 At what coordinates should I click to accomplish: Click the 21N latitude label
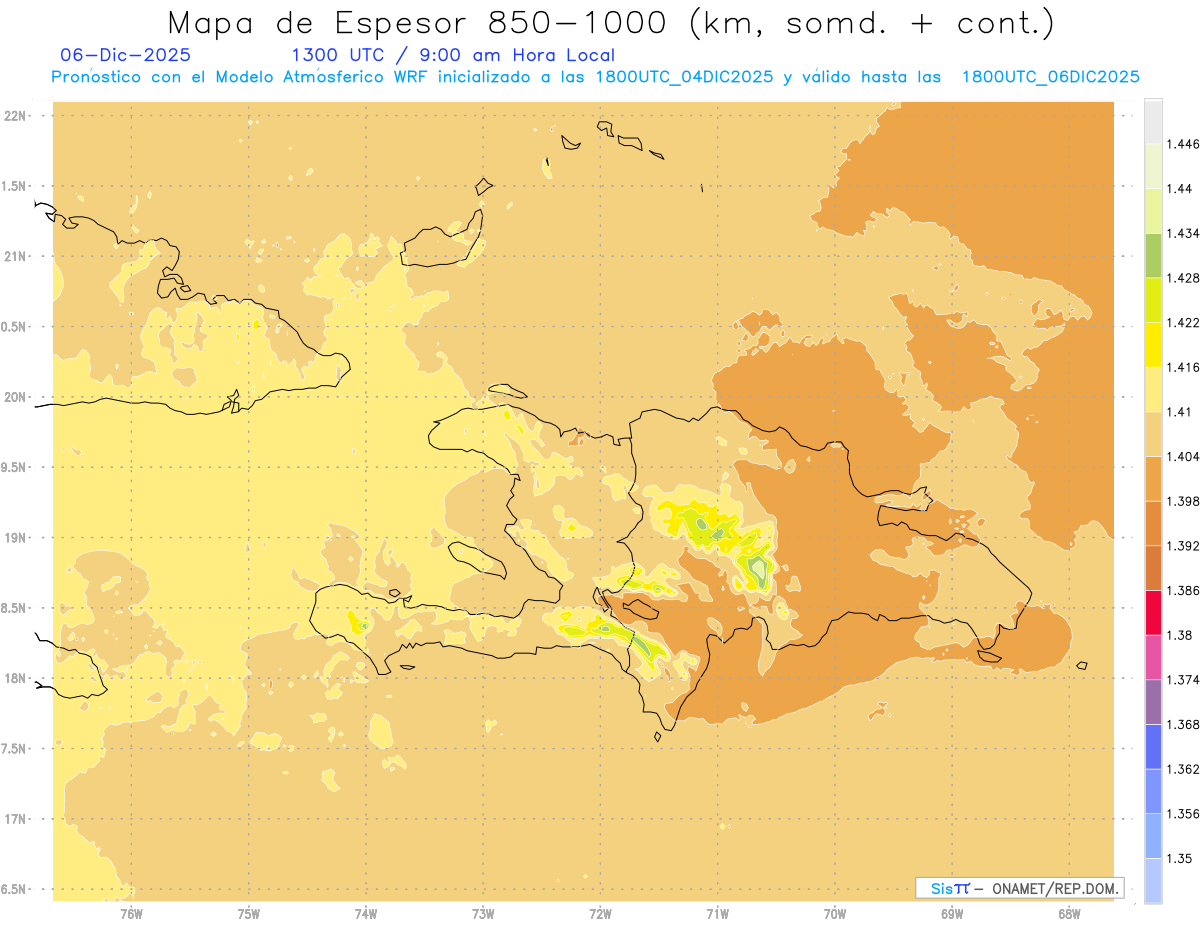click(15, 257)
